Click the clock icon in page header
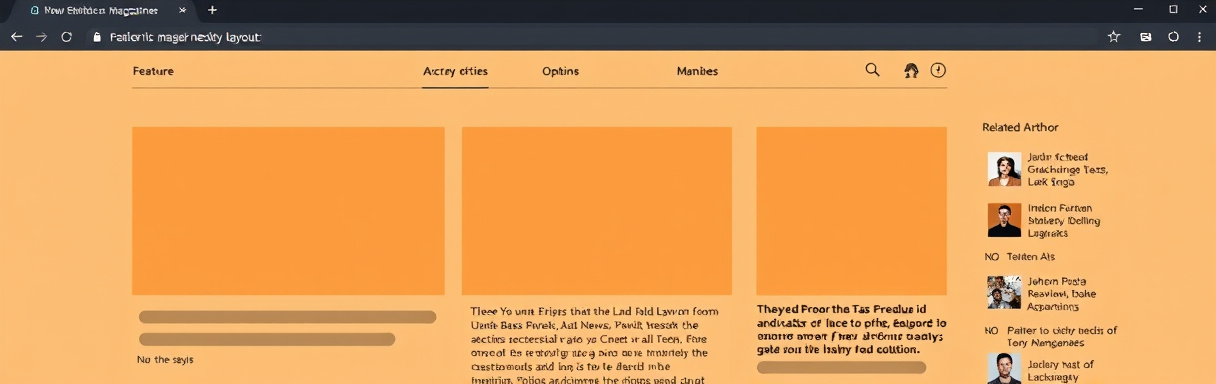The height and width of the screenshot is (384, 1216). click(x=938, y=70)
